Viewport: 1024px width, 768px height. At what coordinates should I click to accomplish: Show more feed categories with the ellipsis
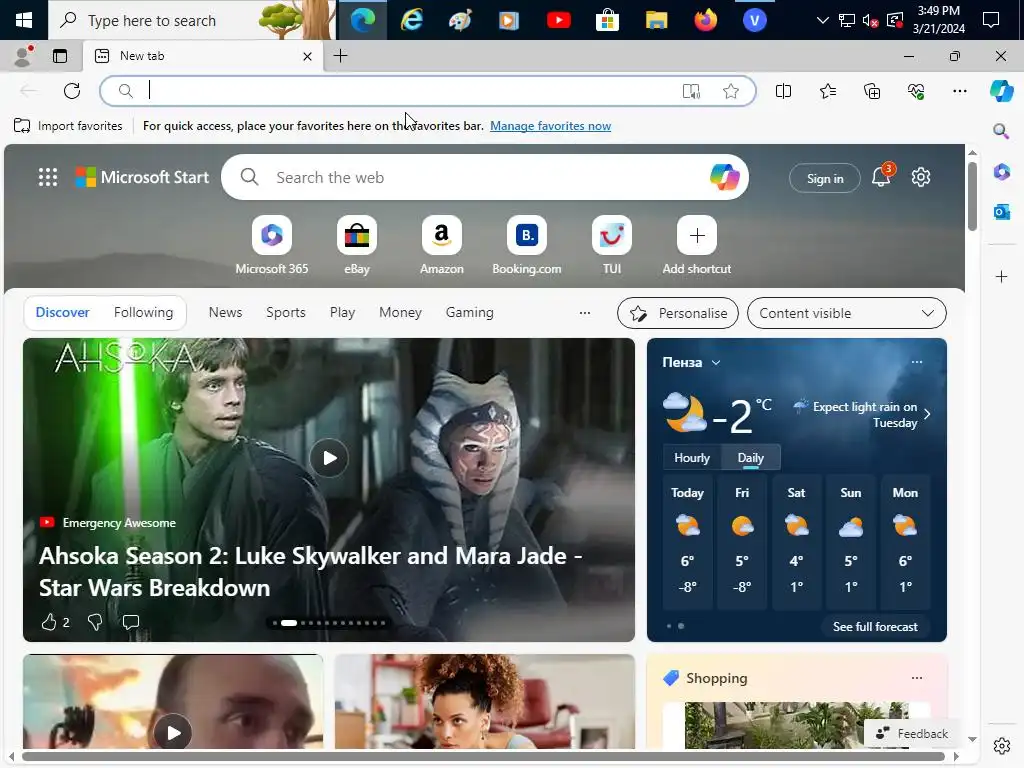(x=584, y=313)
